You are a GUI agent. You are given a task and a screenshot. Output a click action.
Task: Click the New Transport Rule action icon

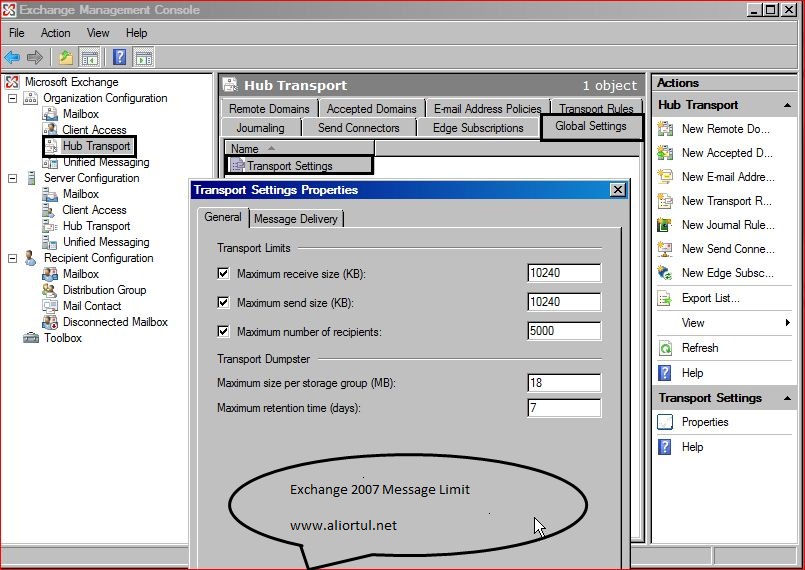tap(665, 201)
